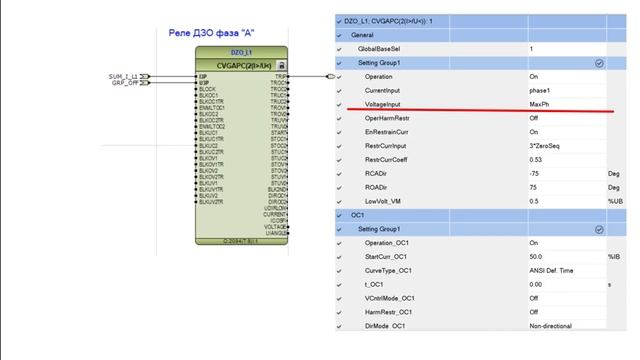
Task: Click the check mark beside StartCurr_OC1
Action: pos(339,257)
